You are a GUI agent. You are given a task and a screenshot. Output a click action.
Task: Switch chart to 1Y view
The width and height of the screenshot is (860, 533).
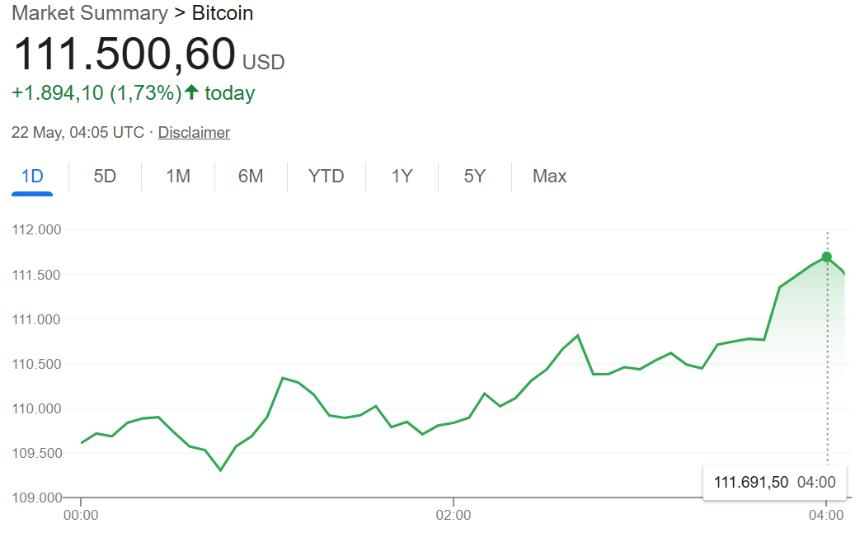tap(402, 176)
